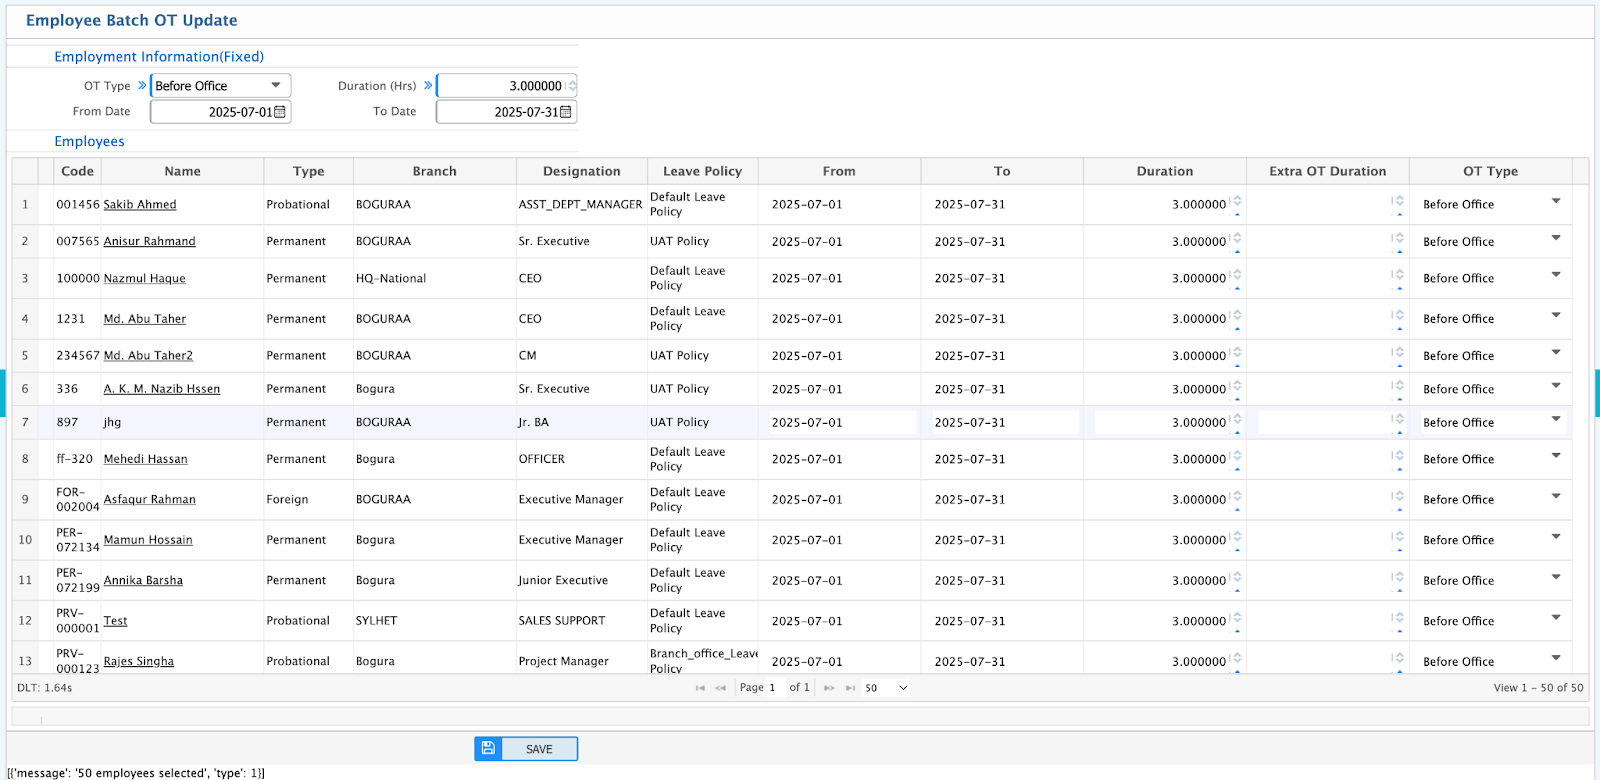Sort the grid by Branch column header

click(x=434, y=171)
